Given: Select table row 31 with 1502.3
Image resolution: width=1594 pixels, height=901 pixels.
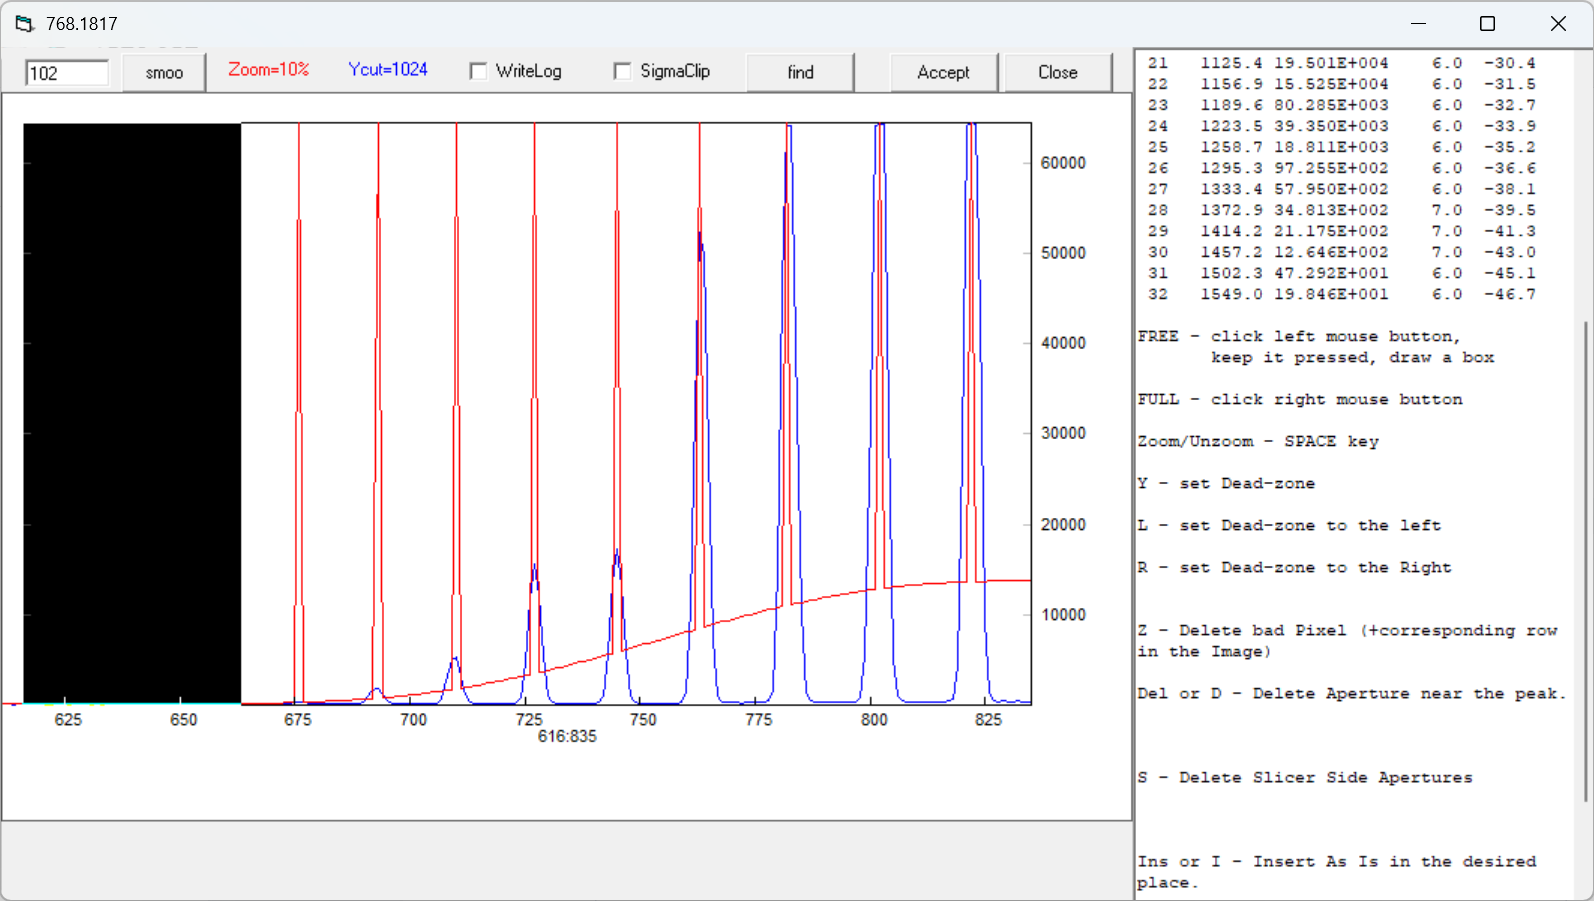Looking at the screenshot, I should [1341, 273].
